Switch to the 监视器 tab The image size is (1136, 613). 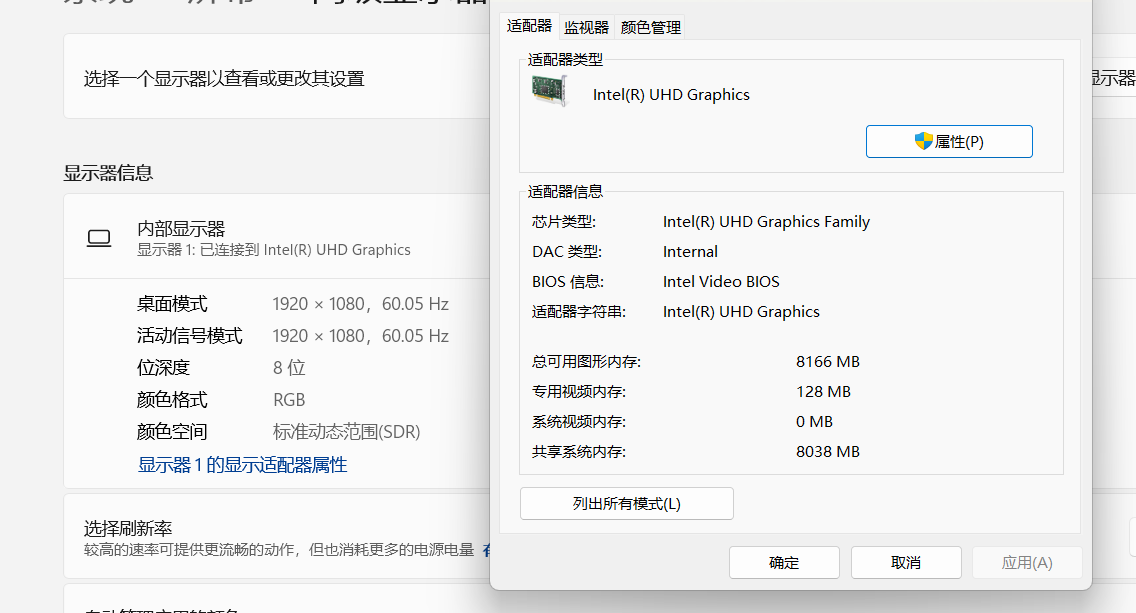click(x=586, y=27)
